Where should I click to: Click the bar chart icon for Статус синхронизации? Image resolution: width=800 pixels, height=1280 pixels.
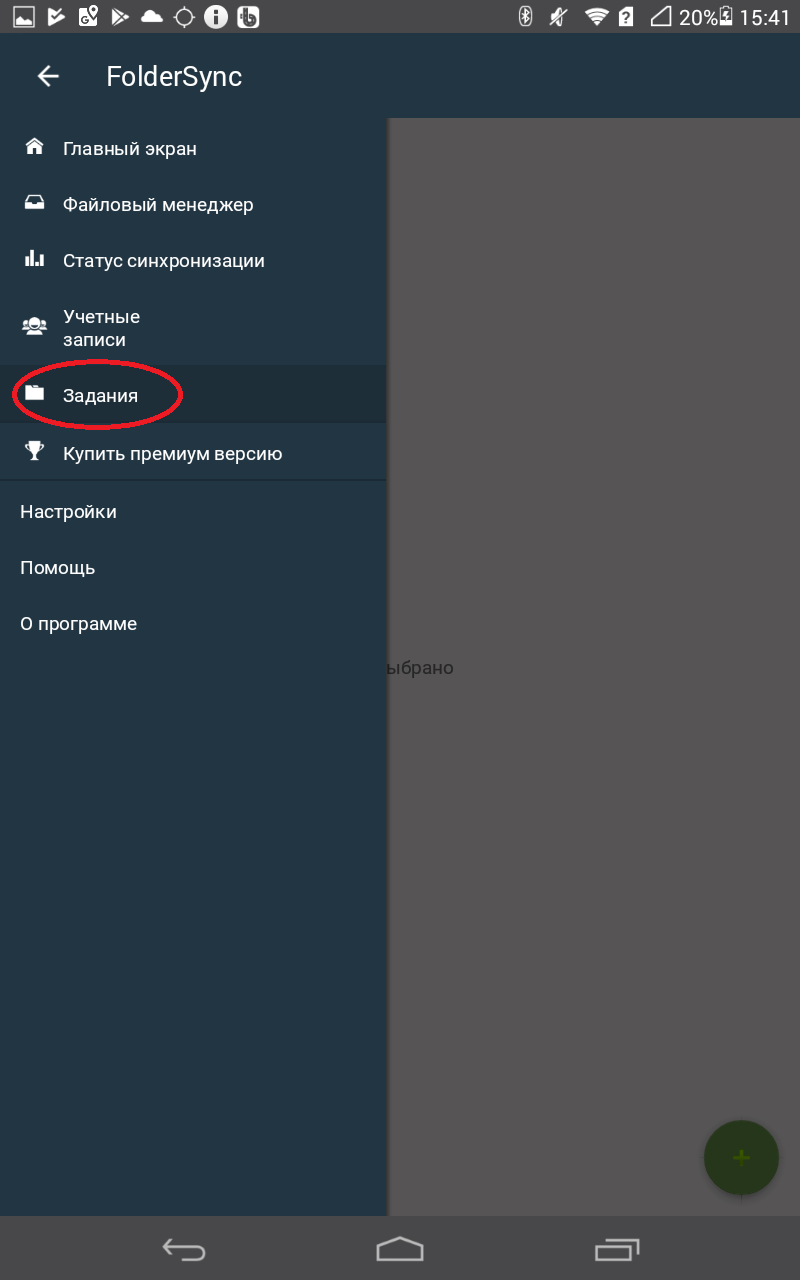tap(34, 259)
